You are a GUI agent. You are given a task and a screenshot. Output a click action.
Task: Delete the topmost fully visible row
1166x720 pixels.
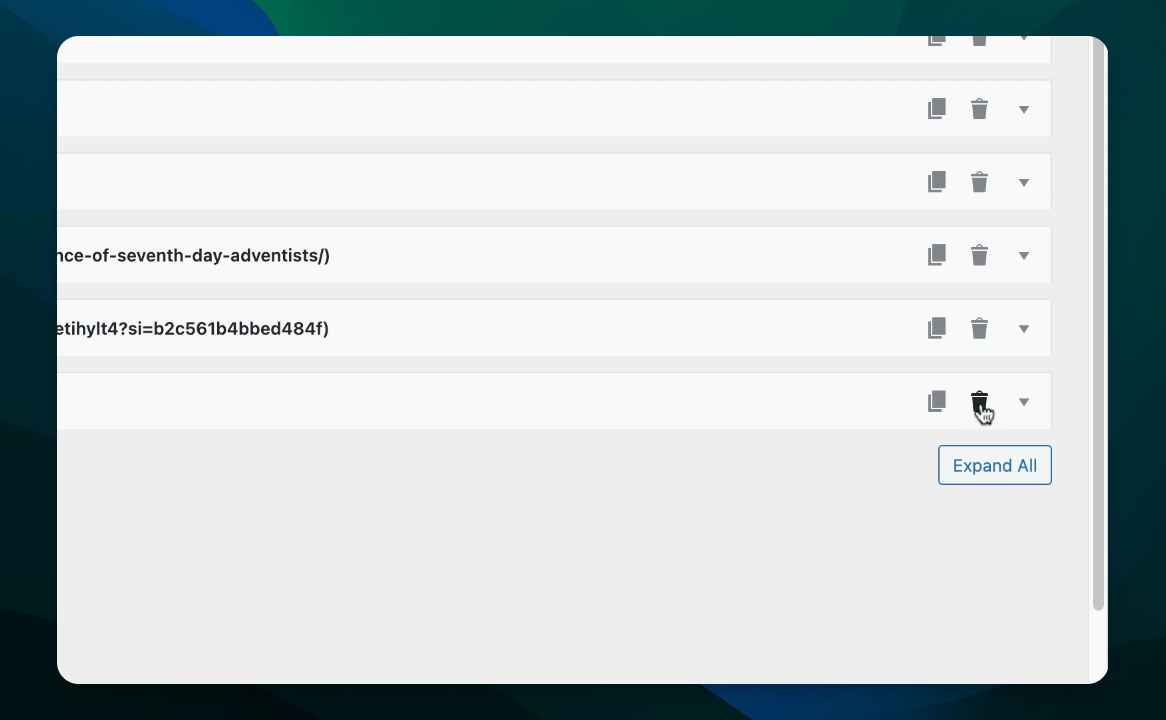979,109
